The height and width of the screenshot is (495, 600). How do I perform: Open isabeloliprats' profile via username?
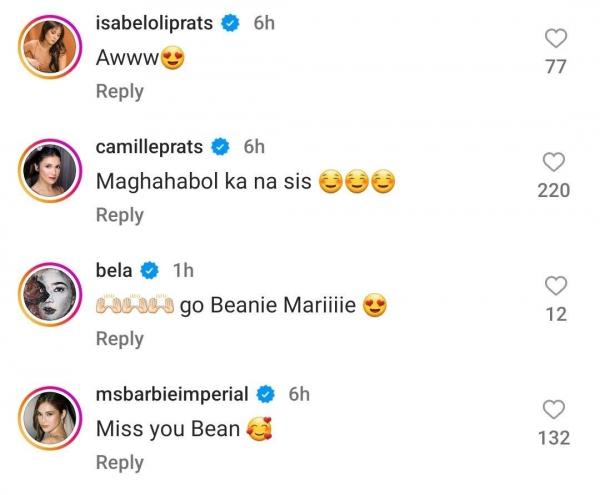pyautogui.click(x=154, y=23)
